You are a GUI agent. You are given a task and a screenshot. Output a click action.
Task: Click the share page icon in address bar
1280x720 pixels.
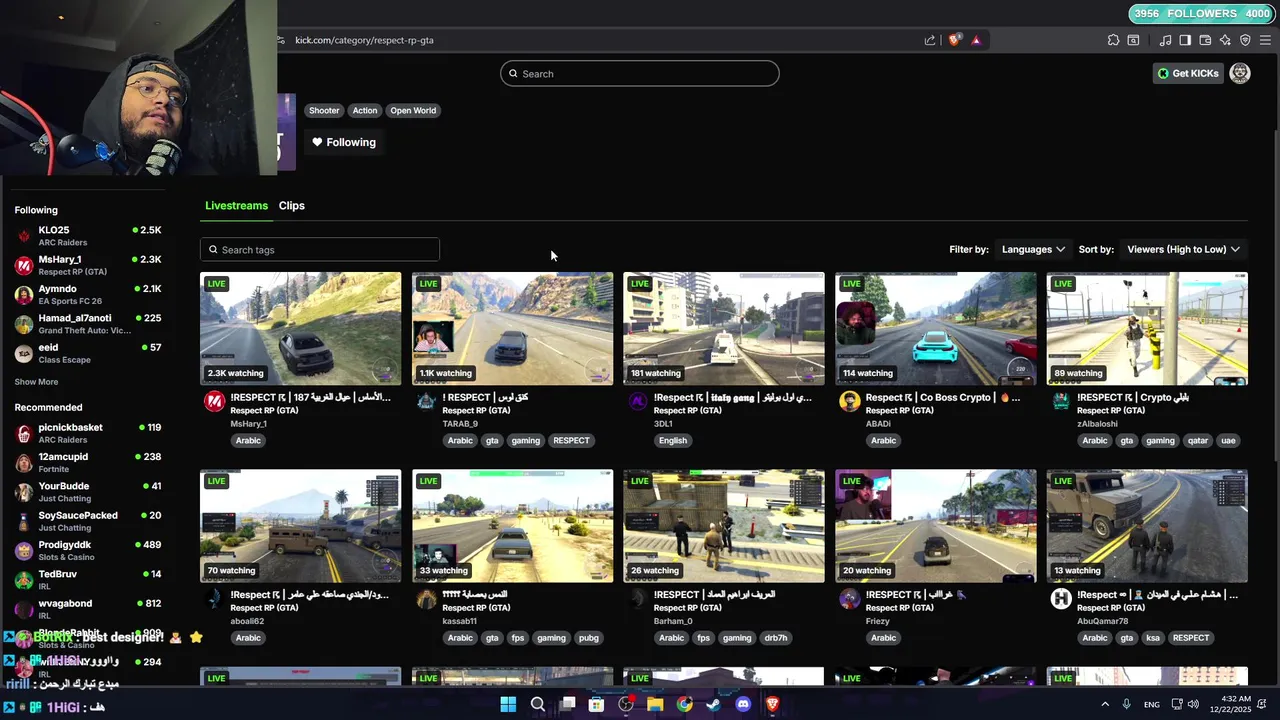point(930,40)
